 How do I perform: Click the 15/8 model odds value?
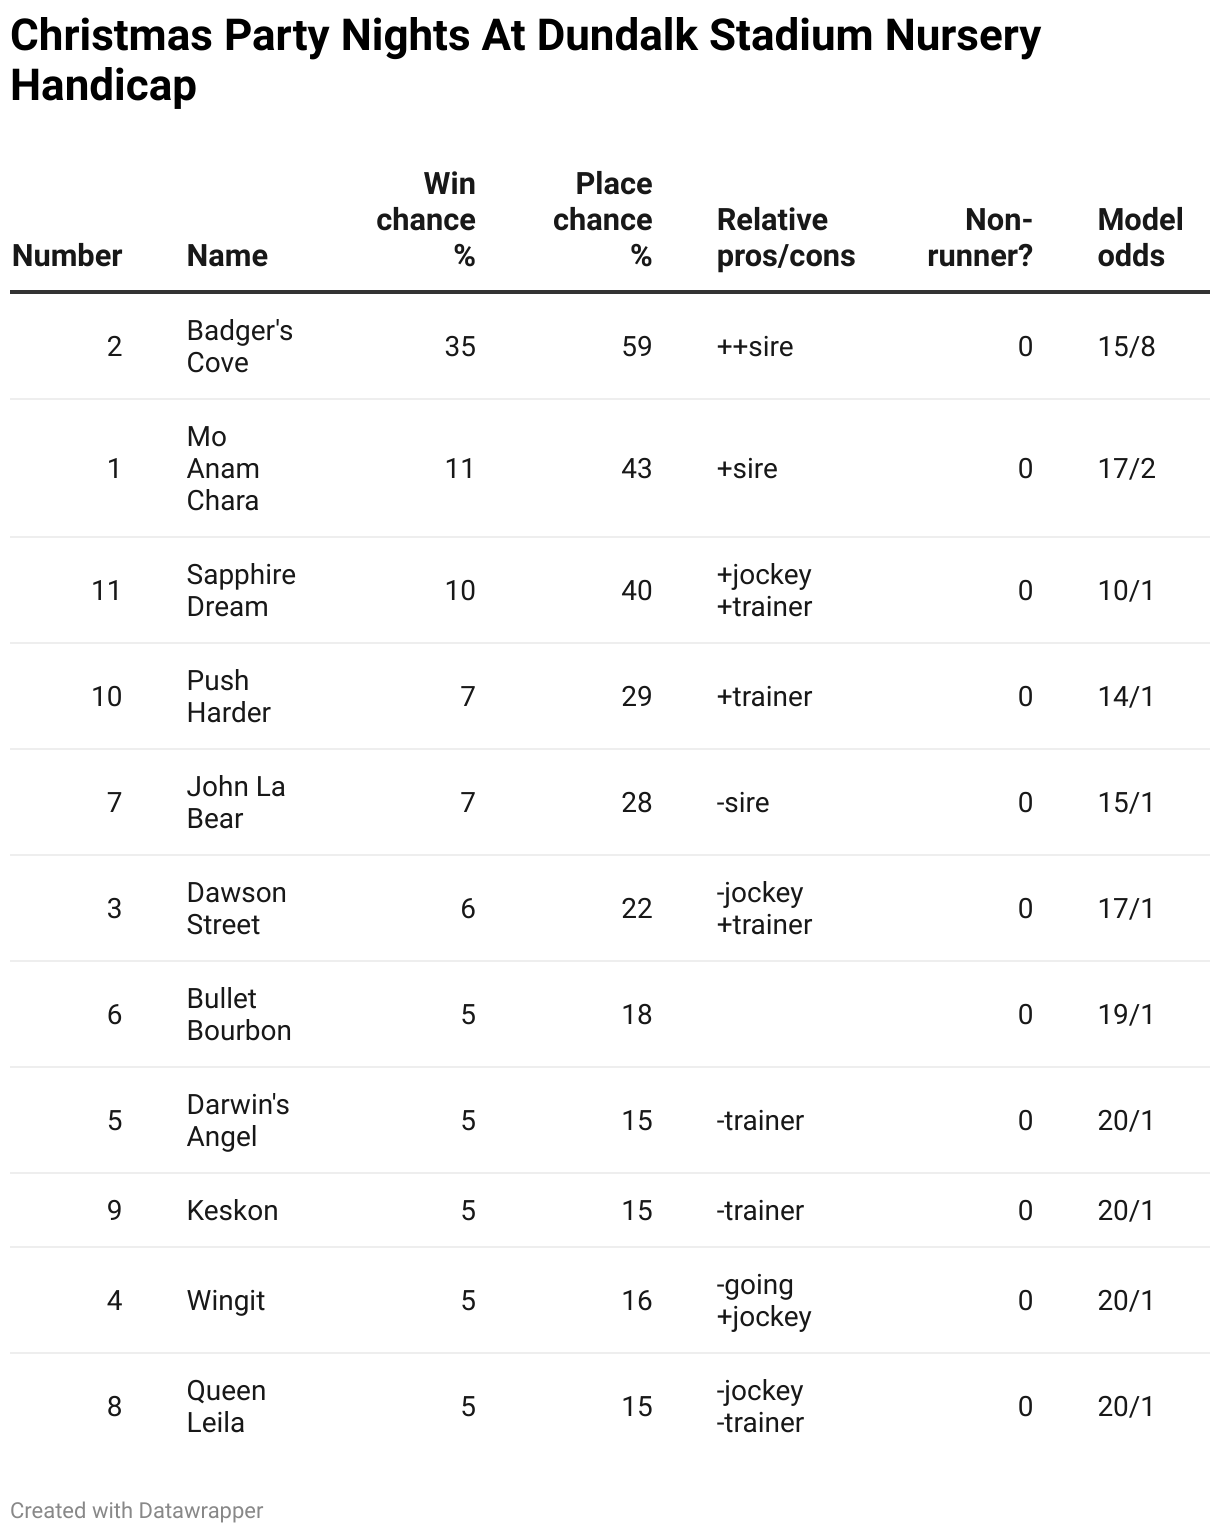coord(1126,346)
